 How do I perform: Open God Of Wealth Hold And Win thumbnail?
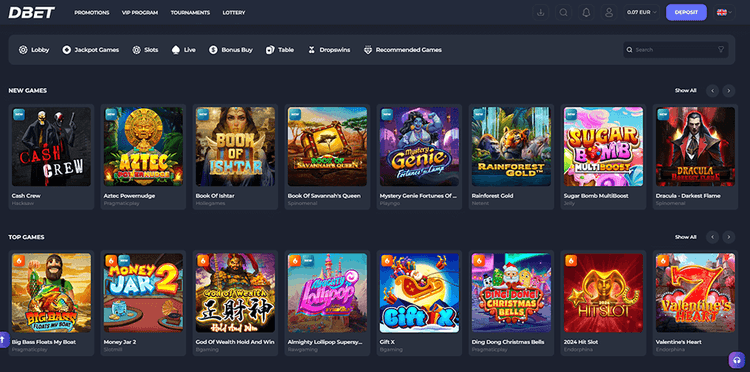235,293
